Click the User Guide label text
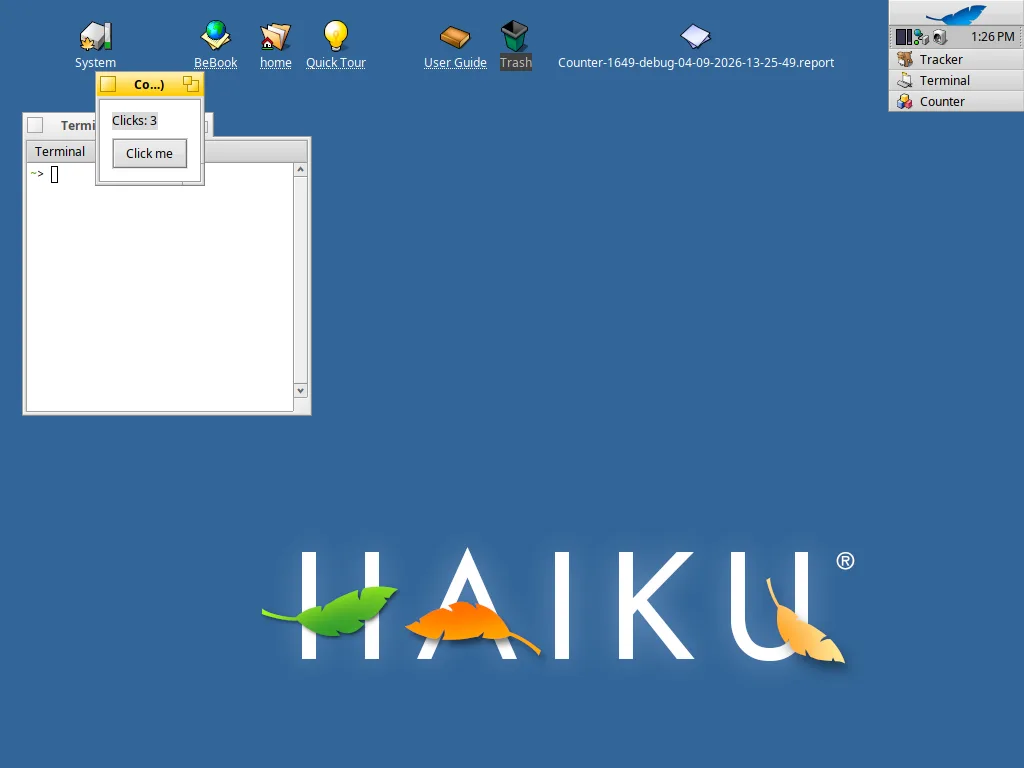Screen dimensions: 1024x768 [455, 63]
